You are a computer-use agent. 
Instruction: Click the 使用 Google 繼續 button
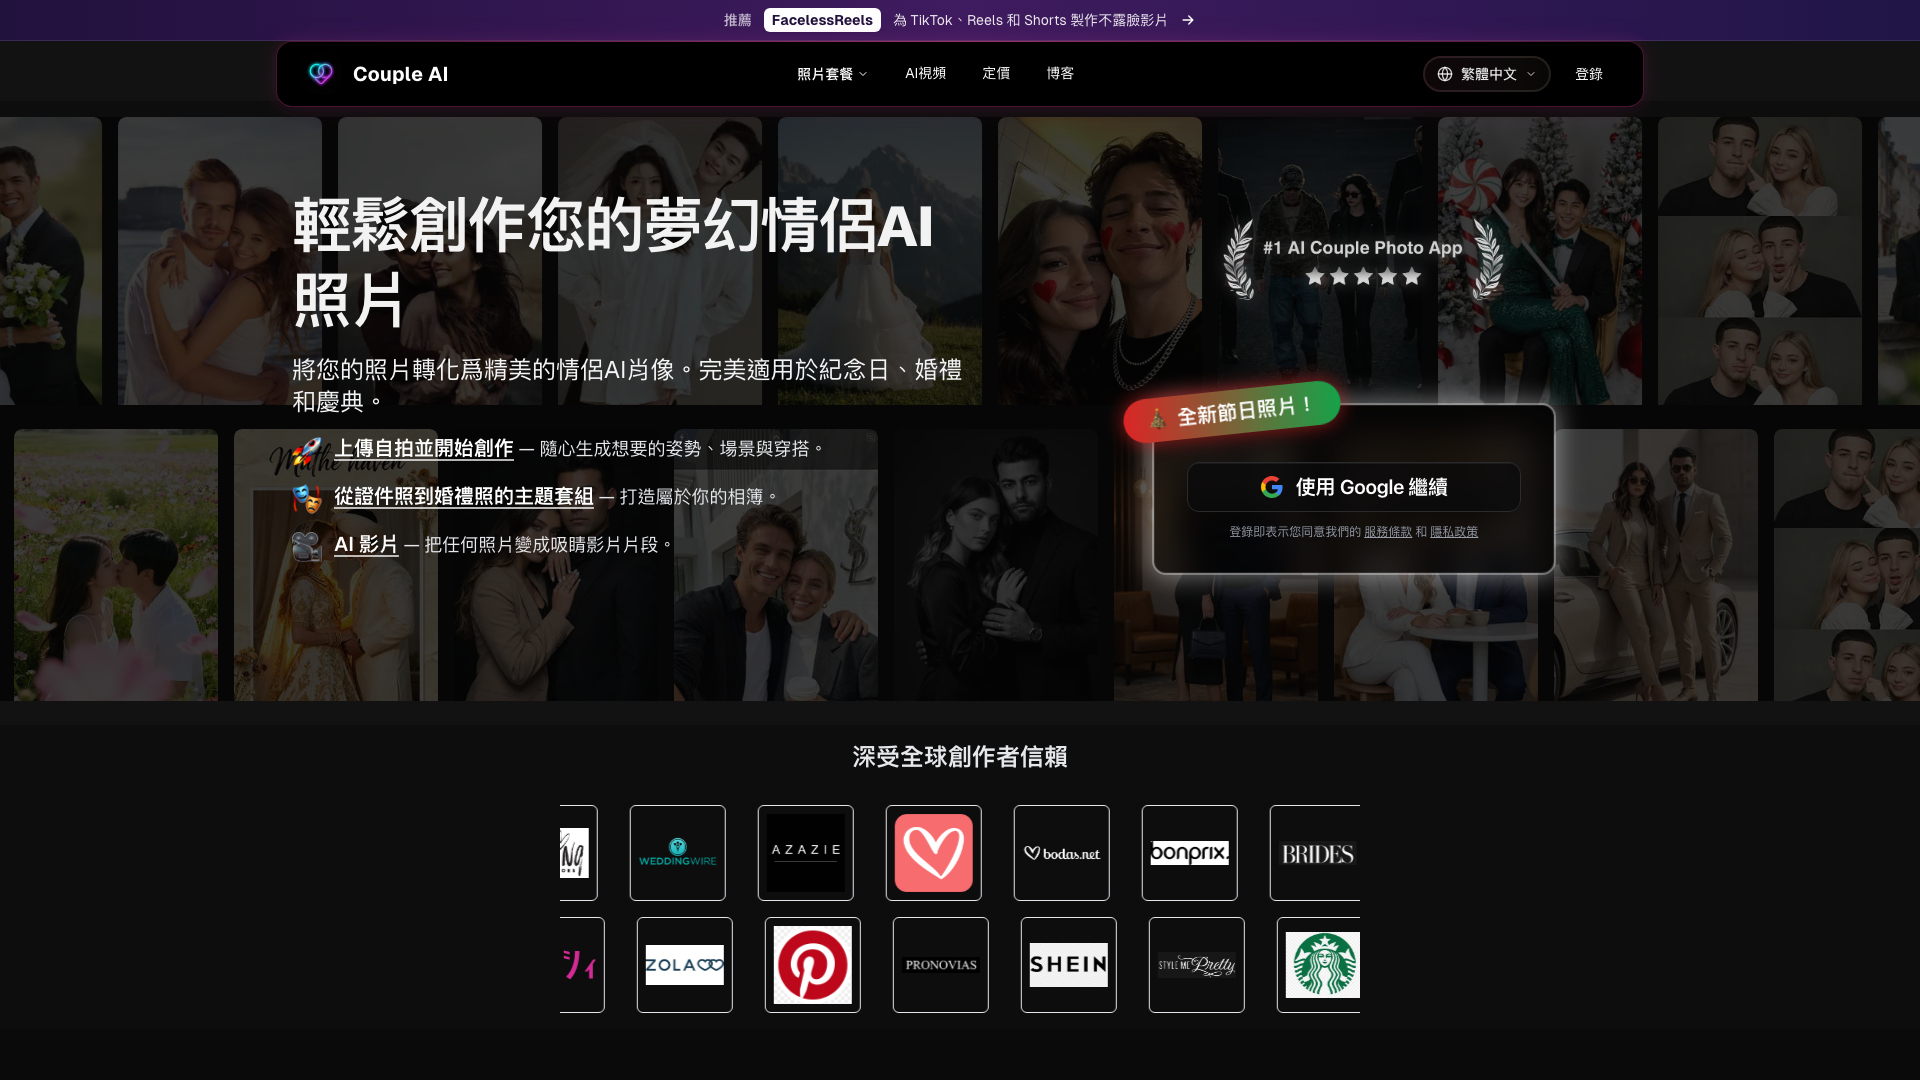(1354, 487)
